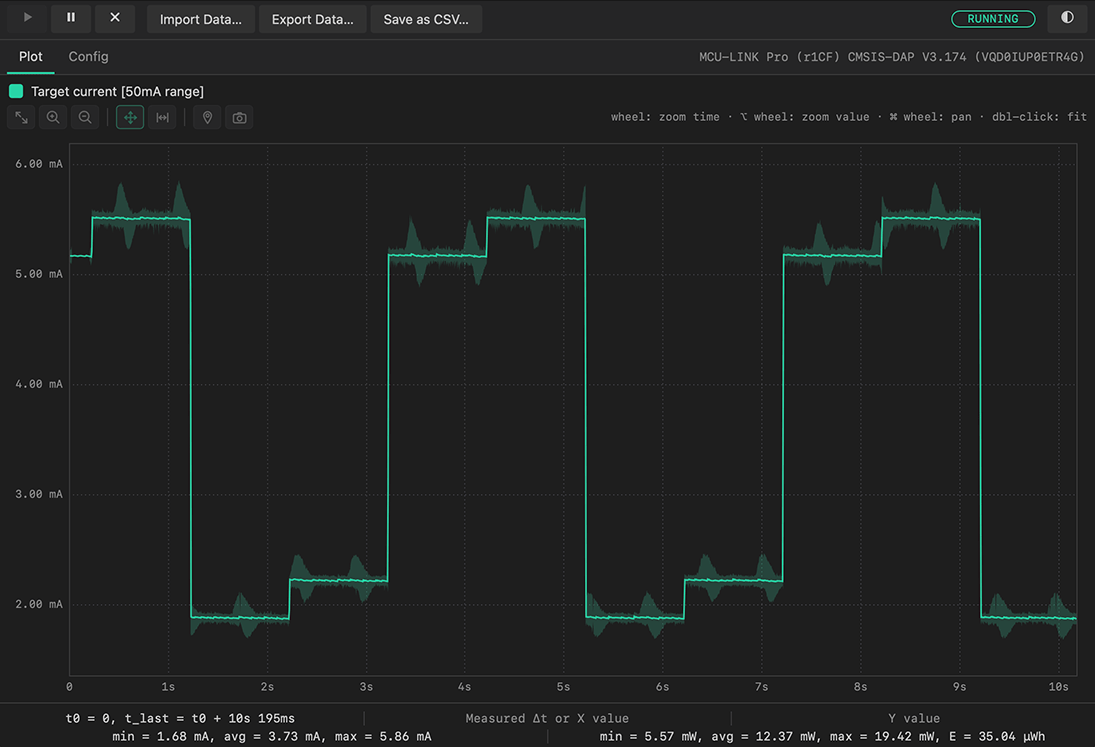Click the 'Y value' header

click(914, 718)
